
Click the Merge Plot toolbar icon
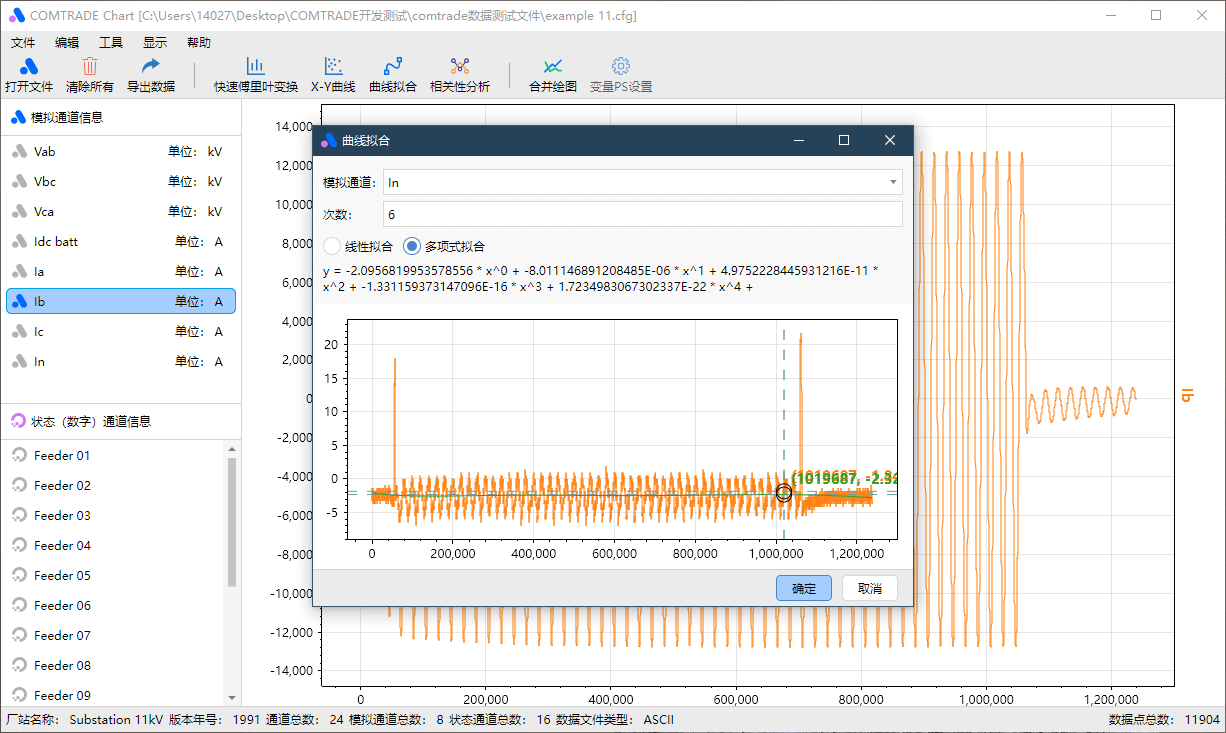coord(552,67)
